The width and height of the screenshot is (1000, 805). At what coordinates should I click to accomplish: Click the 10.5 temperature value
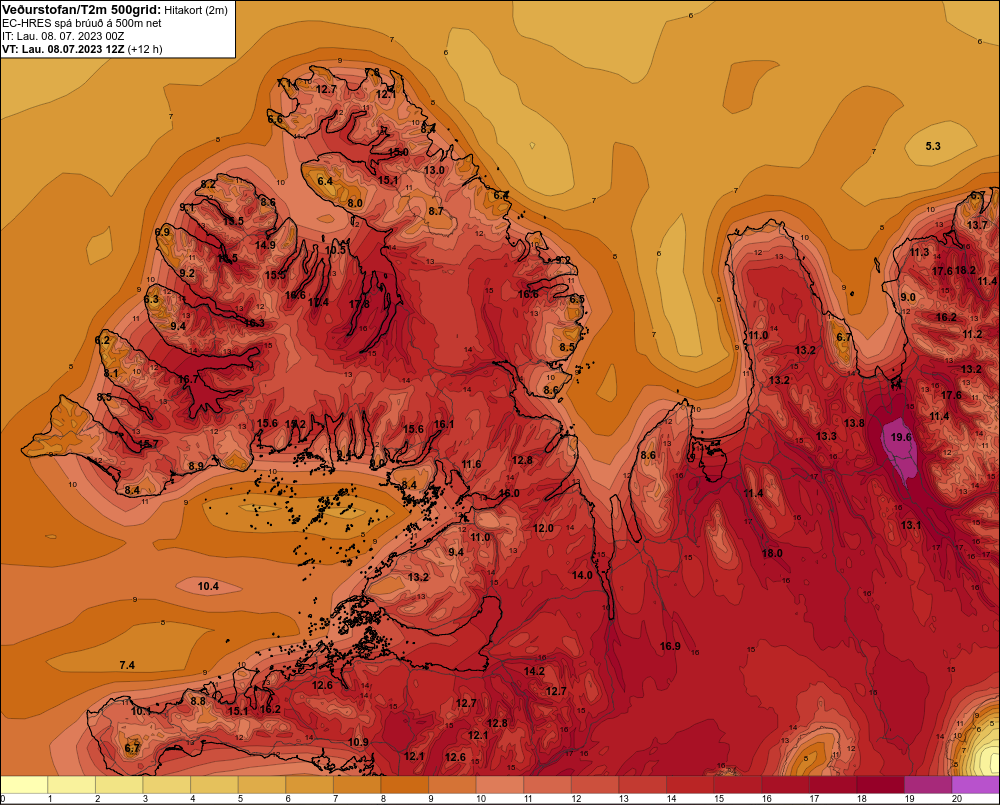click(x=335, y=250)
